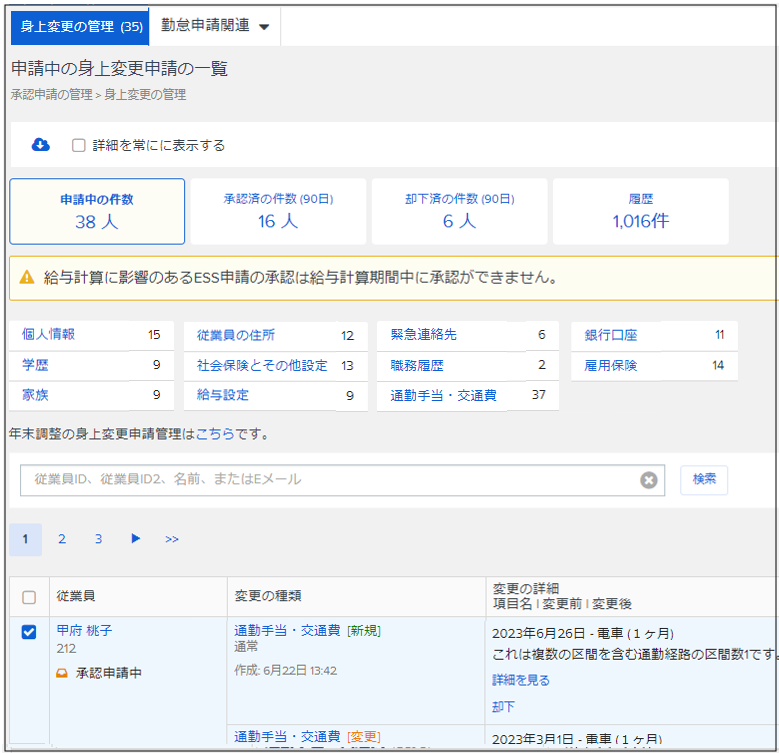Click 詳細を見る link
Viewport: 779px width, 753px height.
[521, 680]
